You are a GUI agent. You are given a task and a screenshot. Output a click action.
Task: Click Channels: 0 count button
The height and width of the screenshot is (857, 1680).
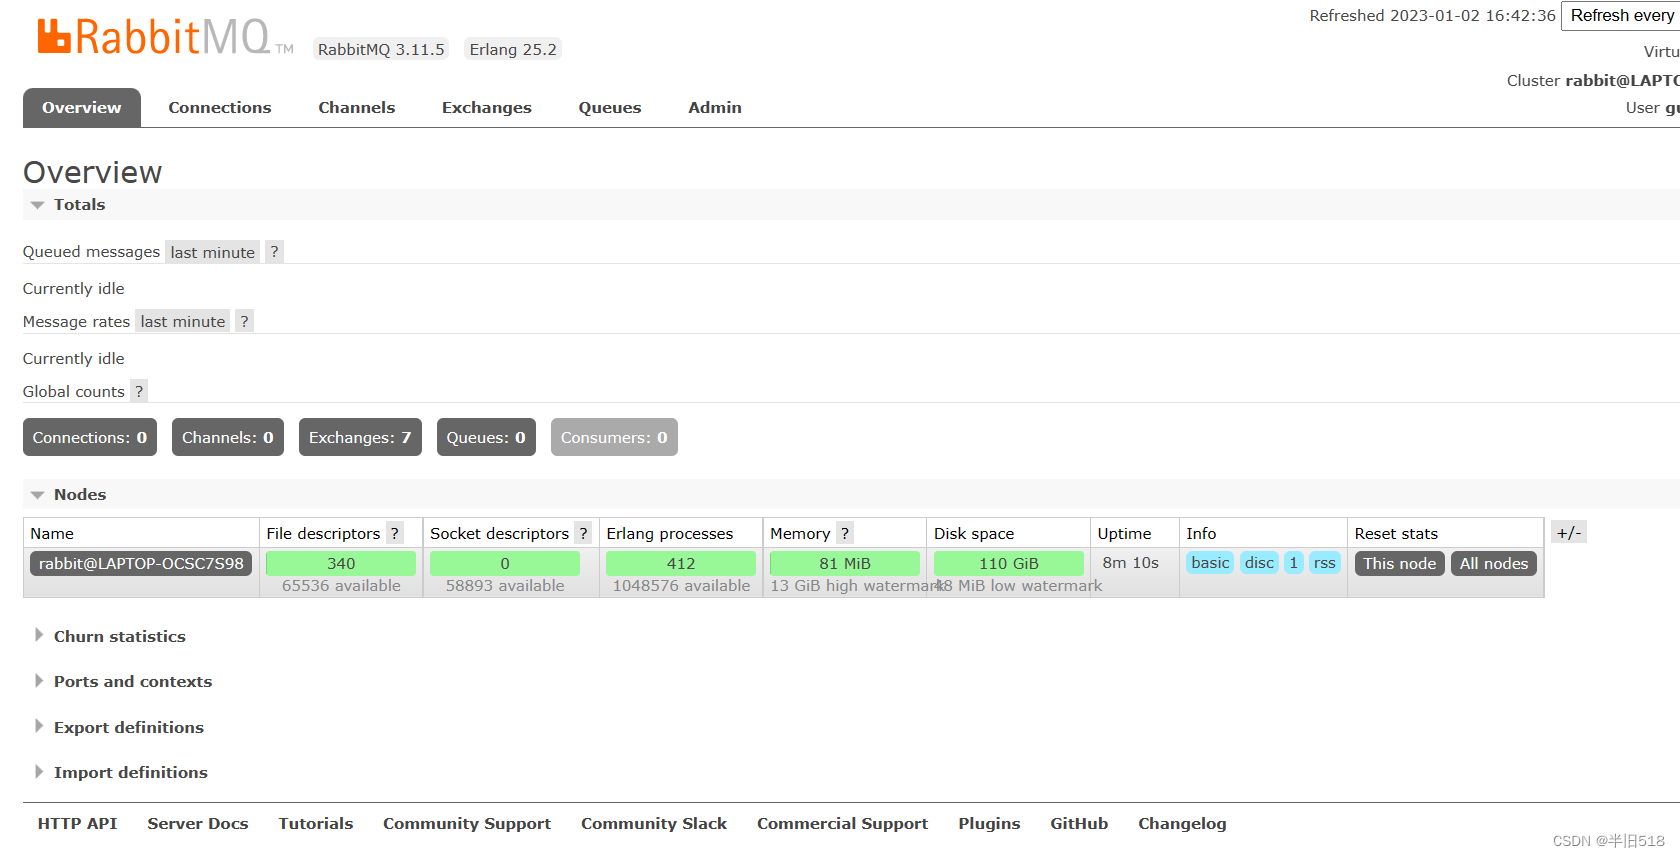[228, 437]
